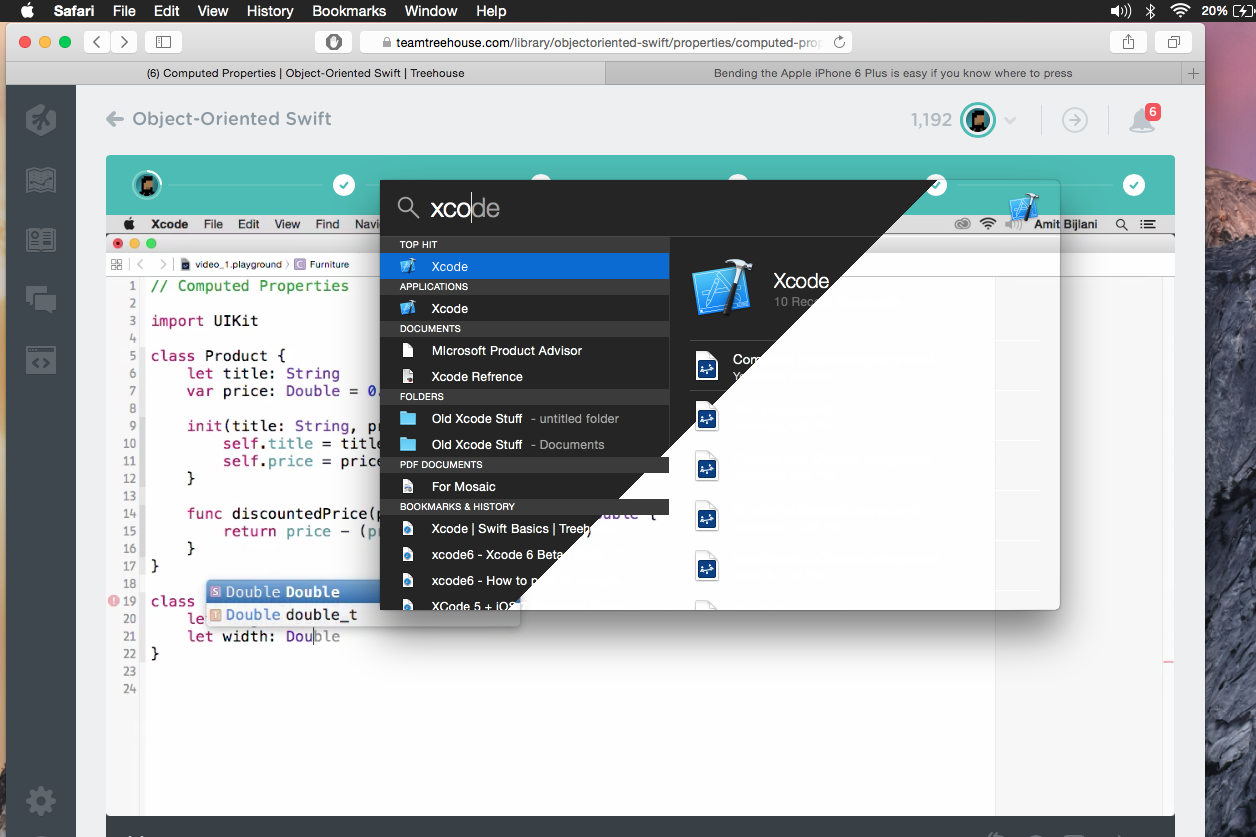Click the related items grid icon in jump bar
This screenshot has height=837, width=1256.
coord(116,264)
